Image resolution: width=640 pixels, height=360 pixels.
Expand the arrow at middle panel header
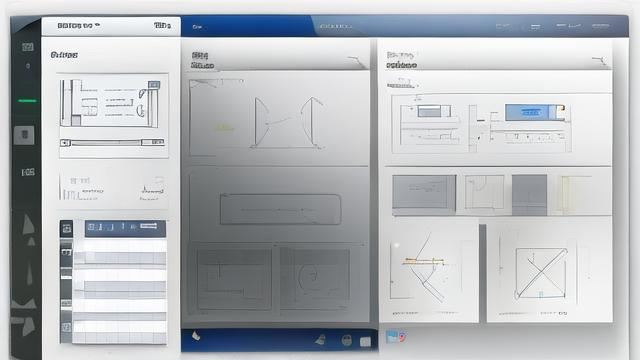pyautogui.click(x=356, y=61)
